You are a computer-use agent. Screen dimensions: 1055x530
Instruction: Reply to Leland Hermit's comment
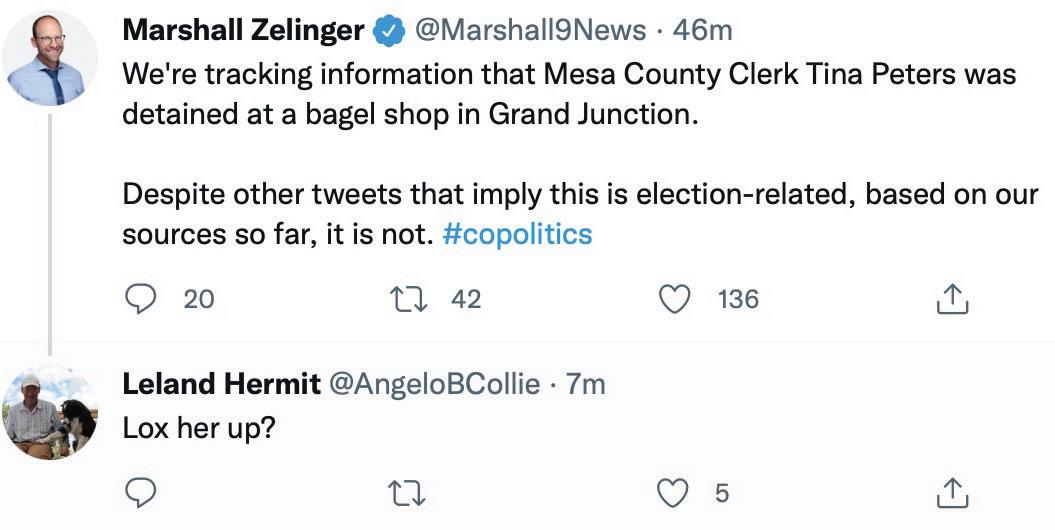click(x=144, y=492)
